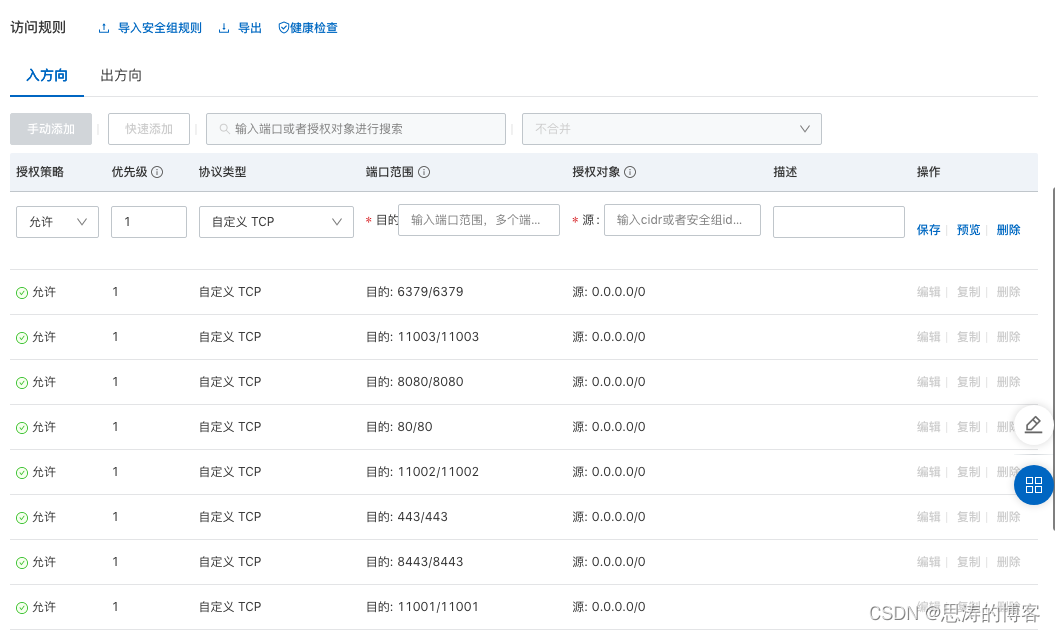Click the magnifier icon in the search box
Screen dimensions: 1055x632
(x=225, y=129)
